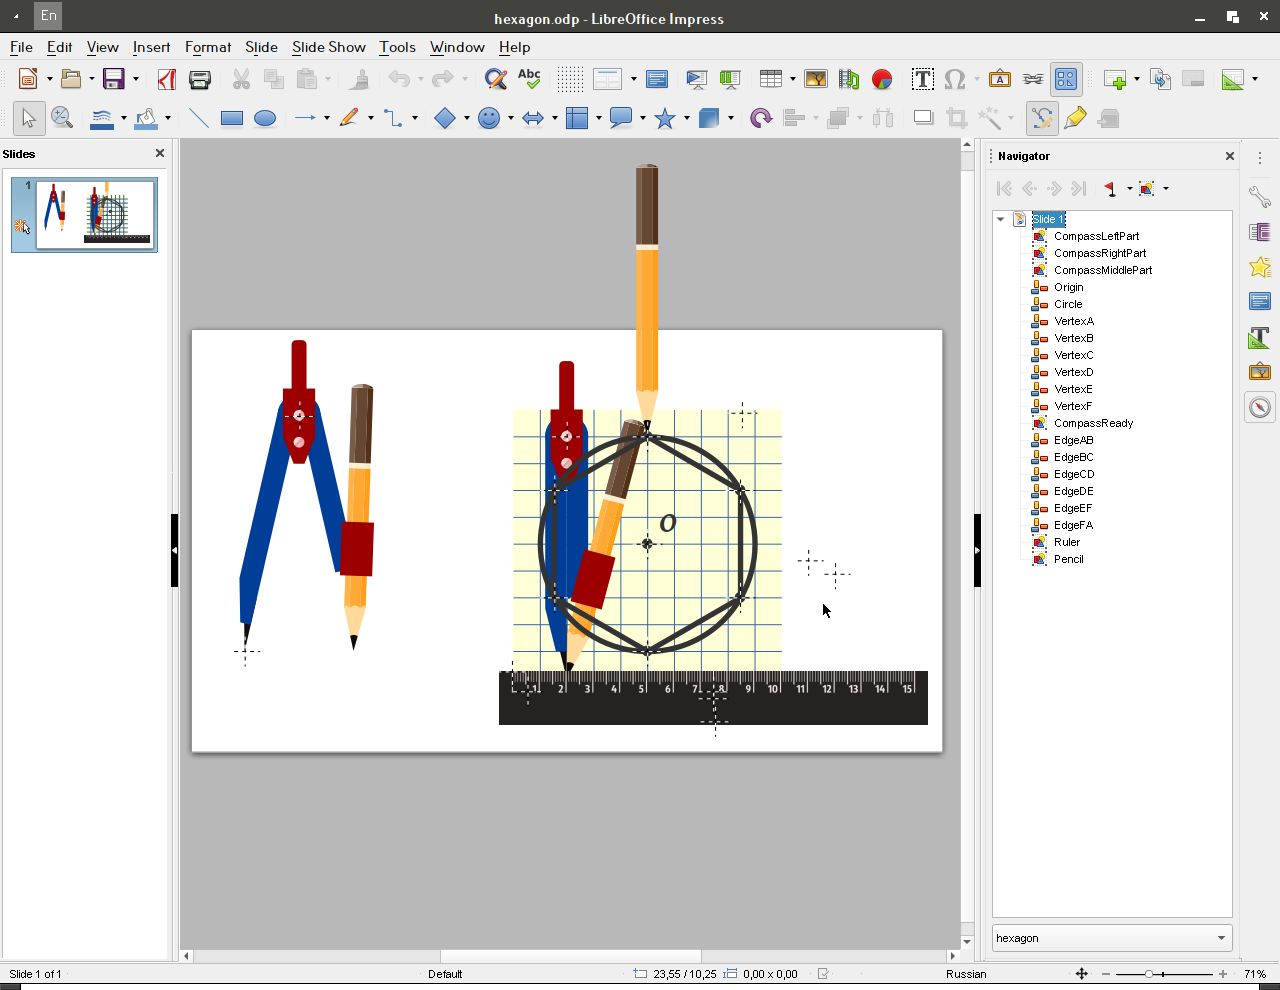
Task: Expand Lines and Arrows dropdown
Action: [x=327, y=118]
